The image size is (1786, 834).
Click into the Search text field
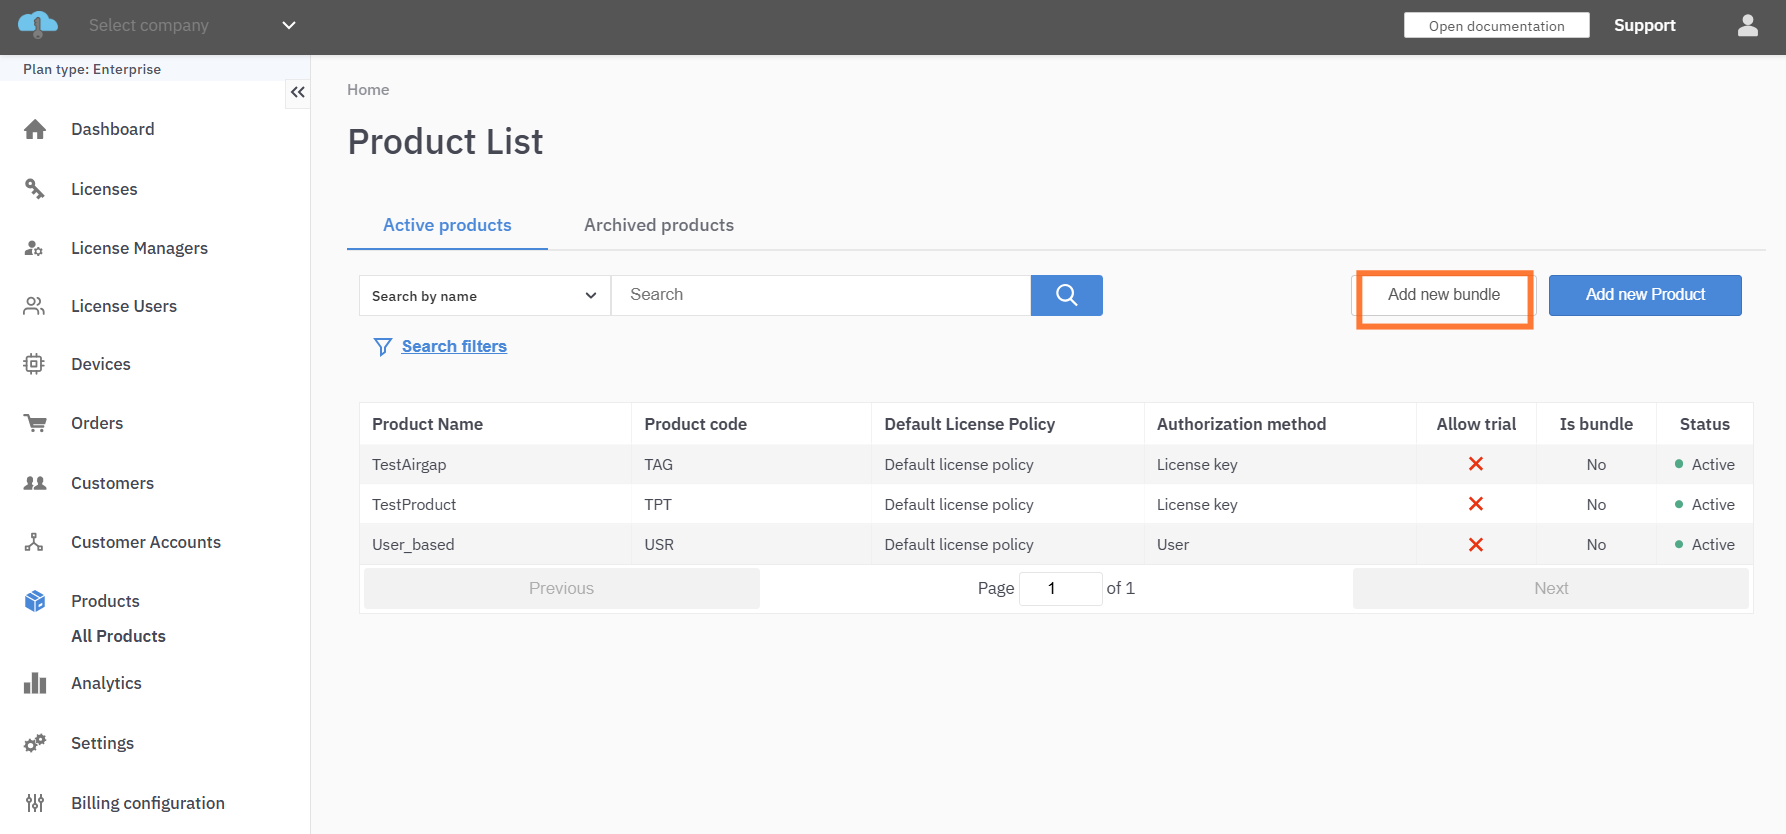[820, 295]
